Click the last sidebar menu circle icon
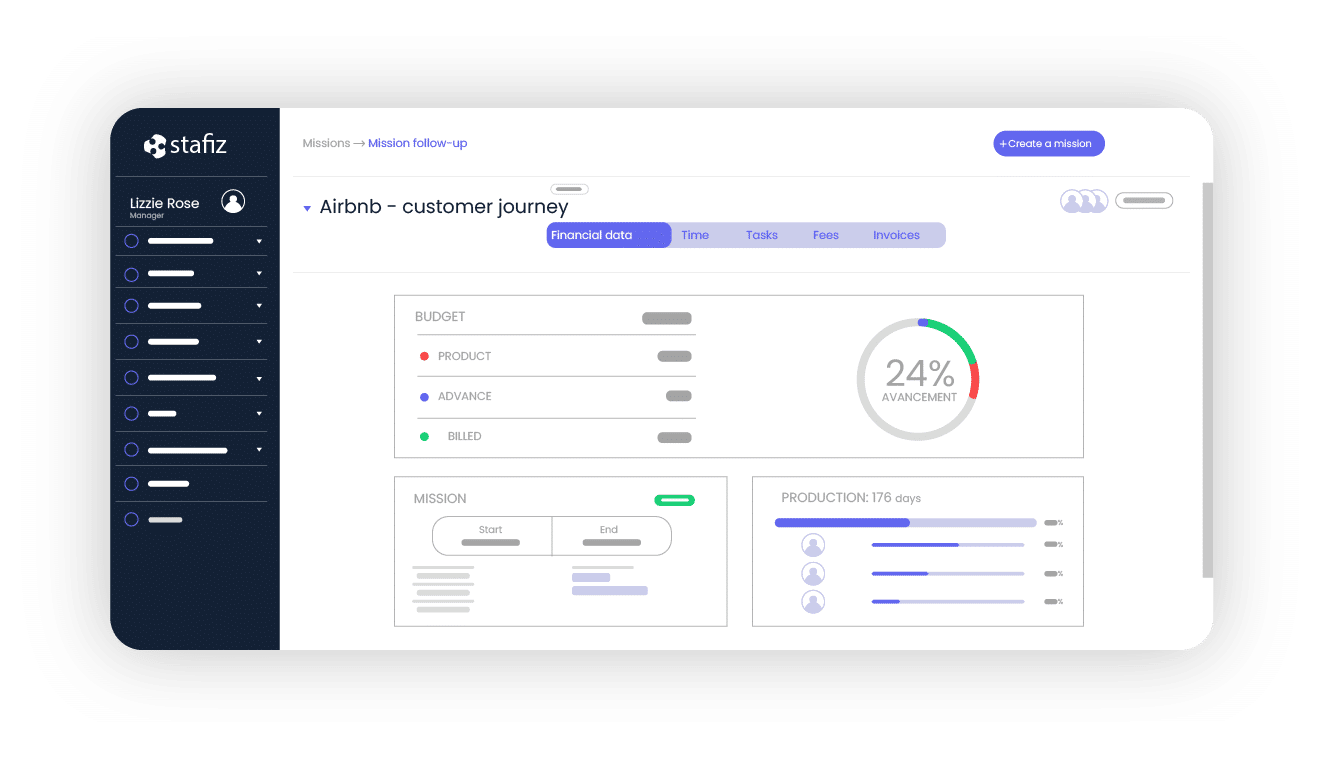This screenshot has height=758, width=1320. (x=131, y=520)
